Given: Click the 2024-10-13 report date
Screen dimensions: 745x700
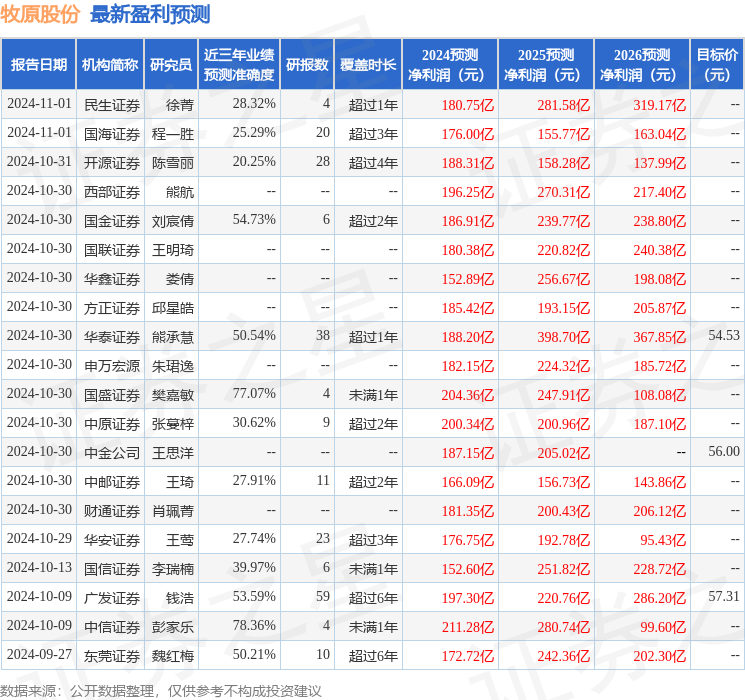Looking at the screenshot, I should (x=39, y=567).
